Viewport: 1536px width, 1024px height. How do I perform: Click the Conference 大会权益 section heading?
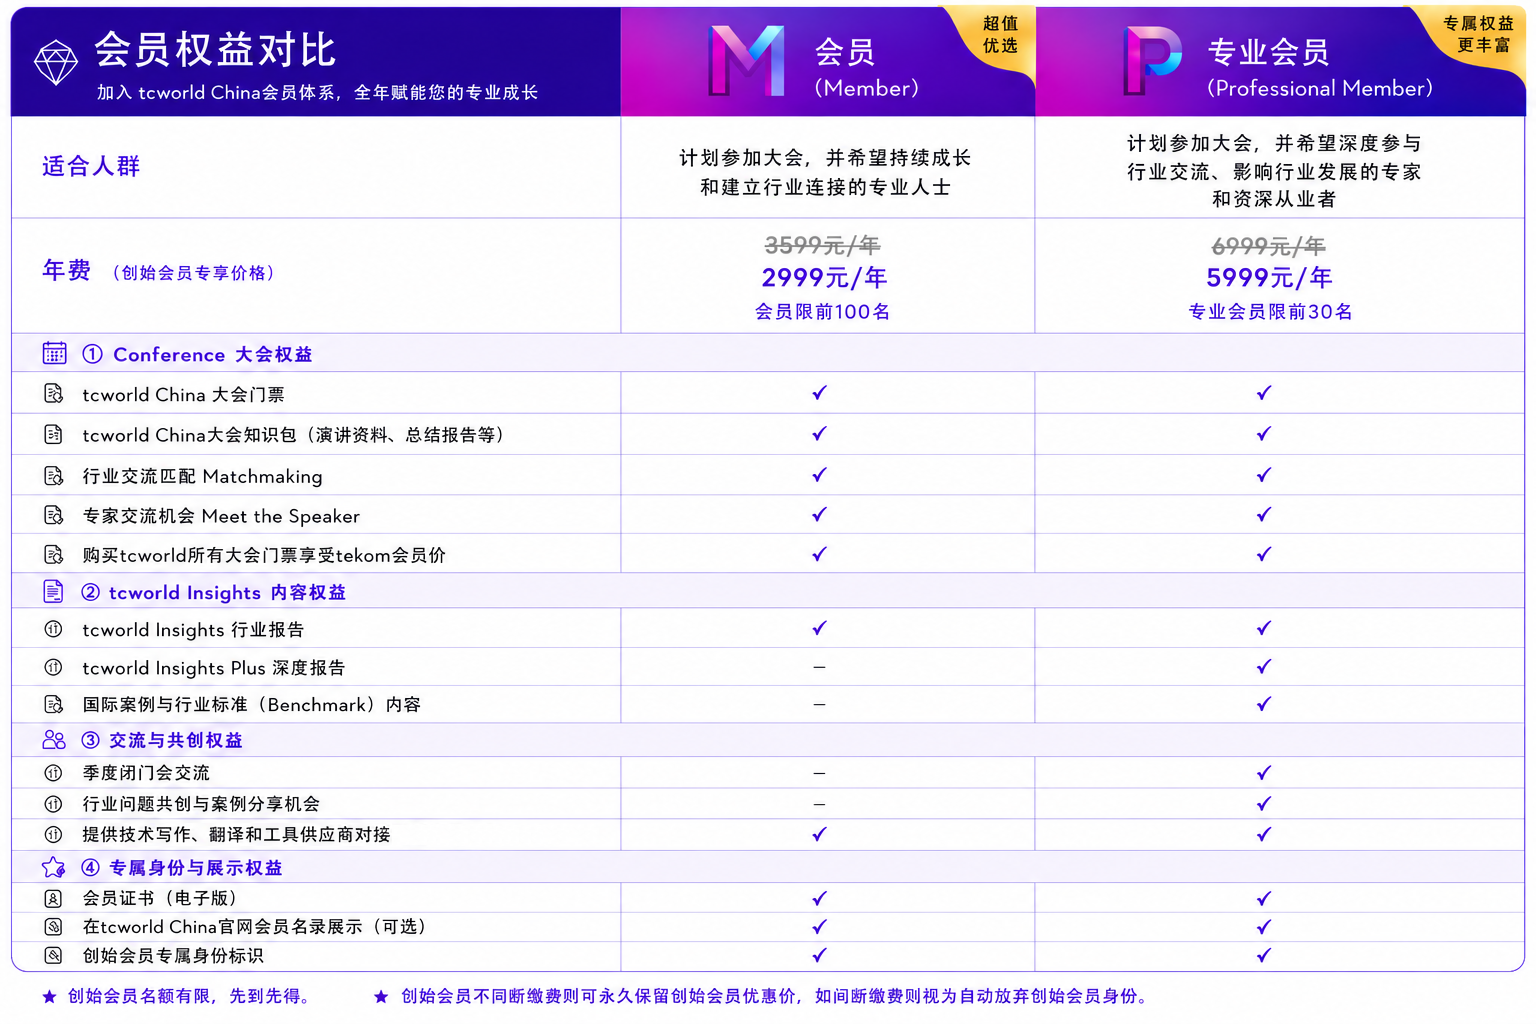tap(197, 354)
